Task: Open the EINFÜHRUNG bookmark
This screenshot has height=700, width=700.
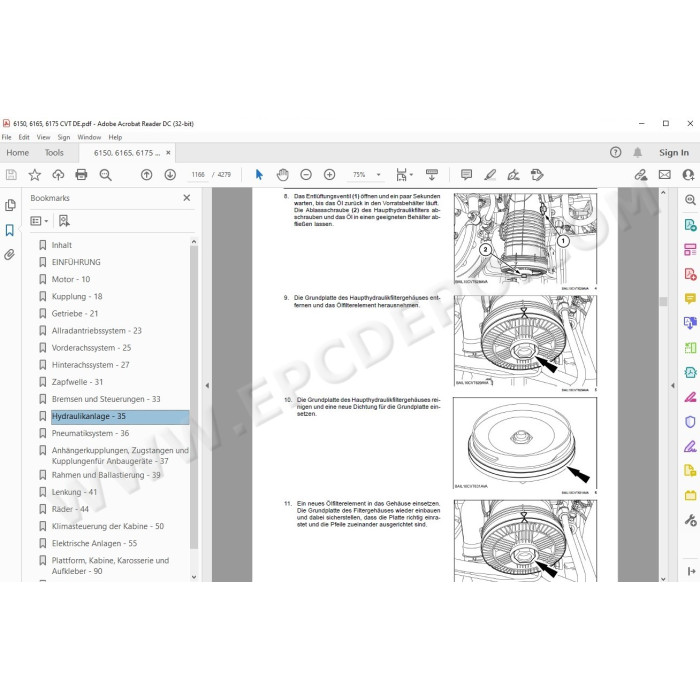Action: 76,262
